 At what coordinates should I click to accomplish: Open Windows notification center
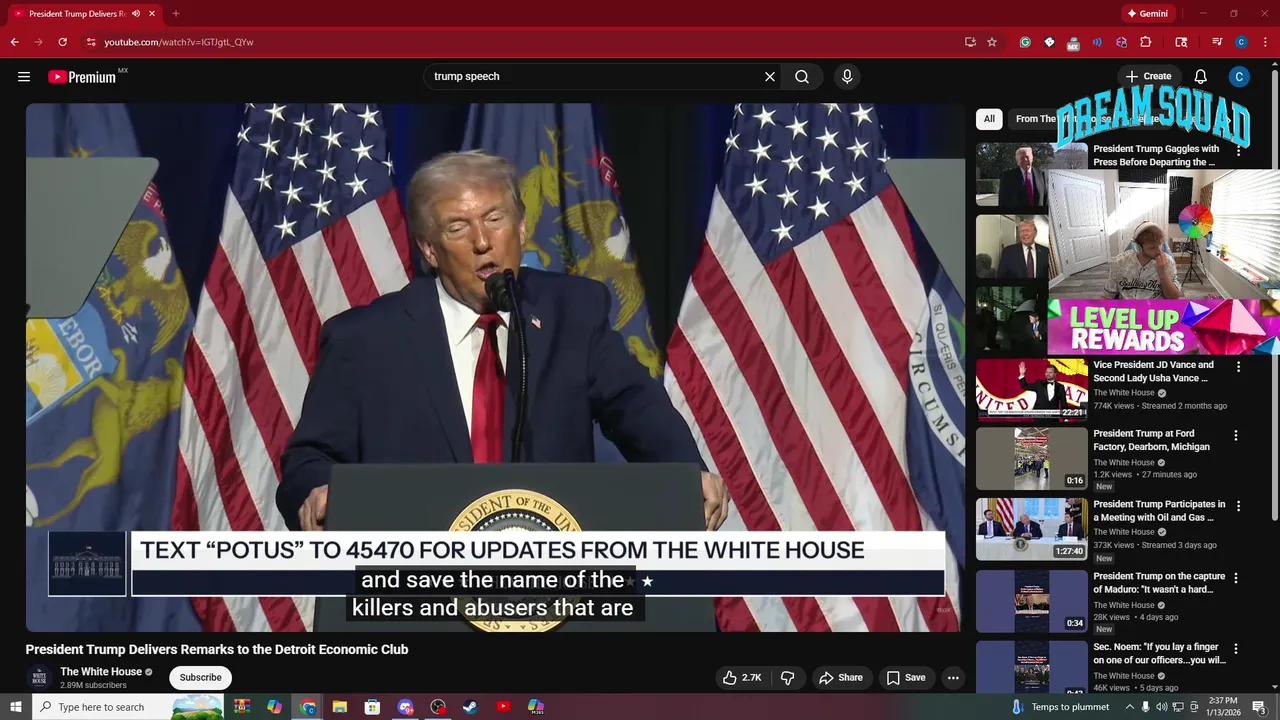[x=1259, y=707]
